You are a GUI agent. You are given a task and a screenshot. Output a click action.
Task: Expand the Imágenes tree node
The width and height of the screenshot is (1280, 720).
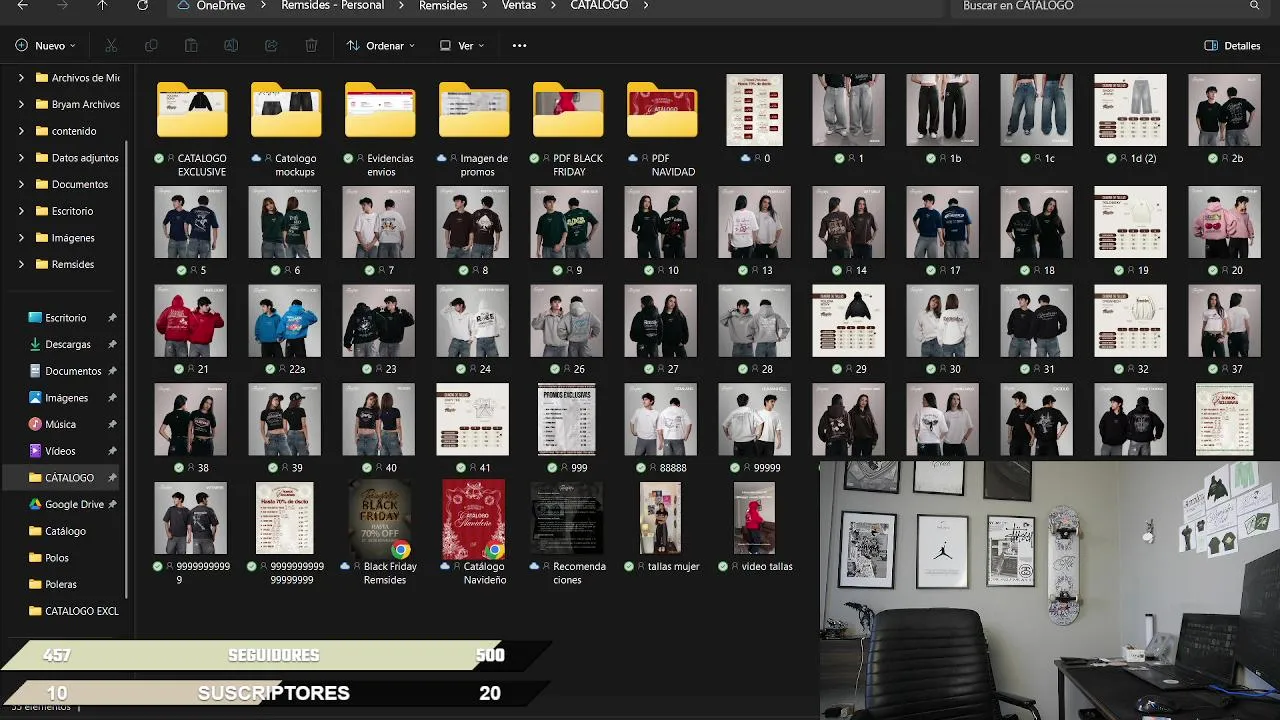click(x=22, y=238)
